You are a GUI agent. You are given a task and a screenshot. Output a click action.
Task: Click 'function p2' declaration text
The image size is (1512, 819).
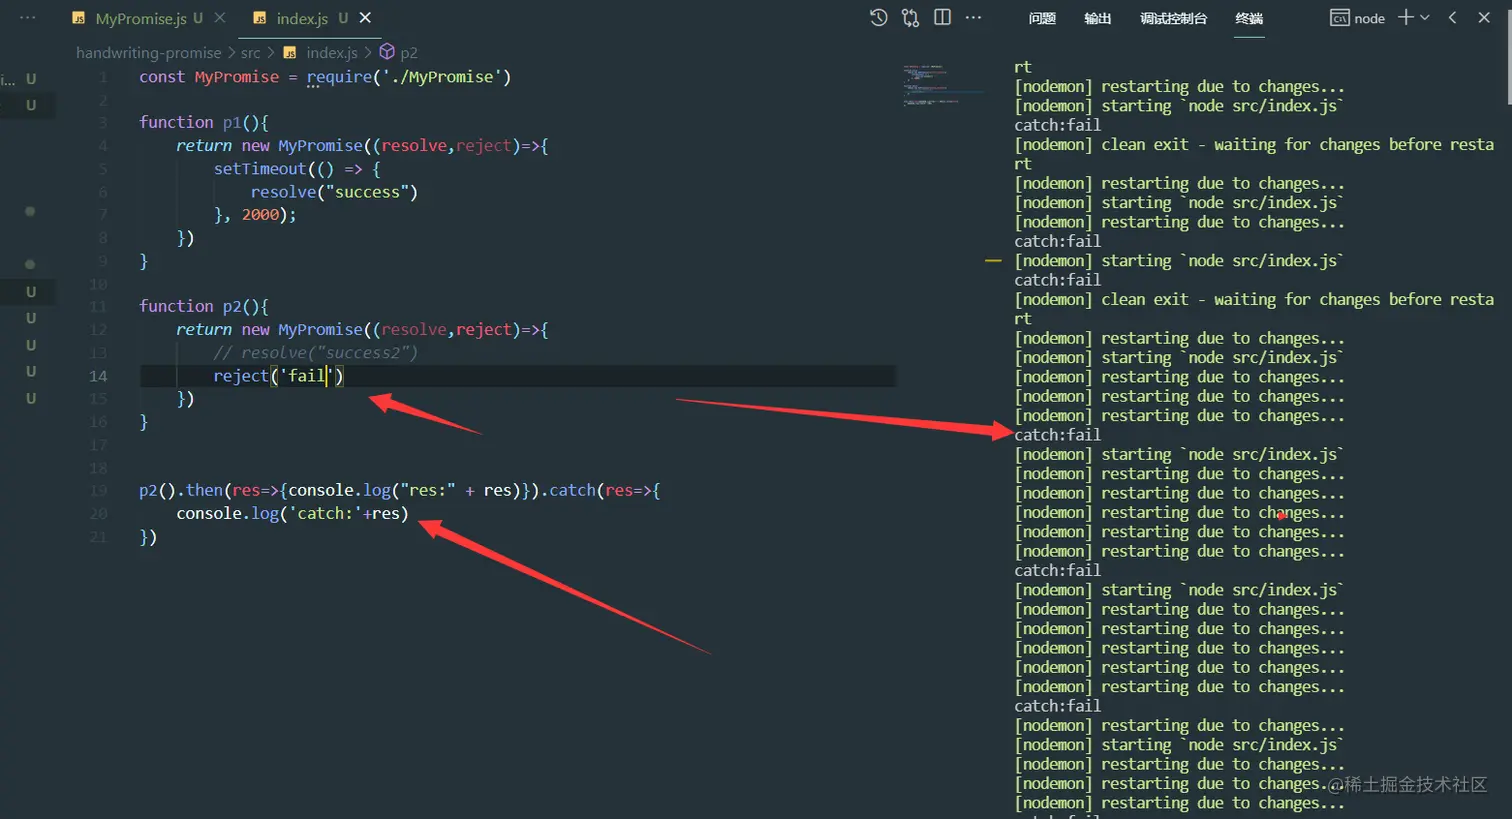(x=204, y=306)
